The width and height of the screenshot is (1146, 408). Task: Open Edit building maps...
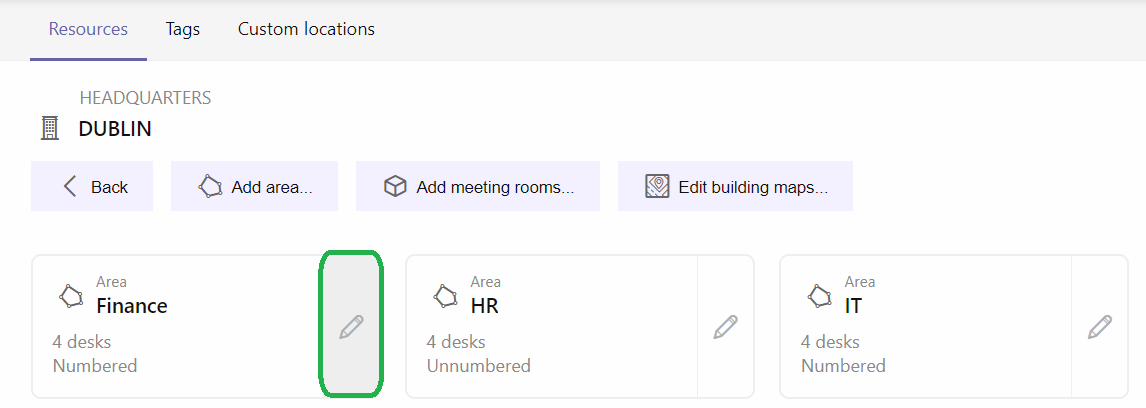pyautogui.click(x=735, y=186)
